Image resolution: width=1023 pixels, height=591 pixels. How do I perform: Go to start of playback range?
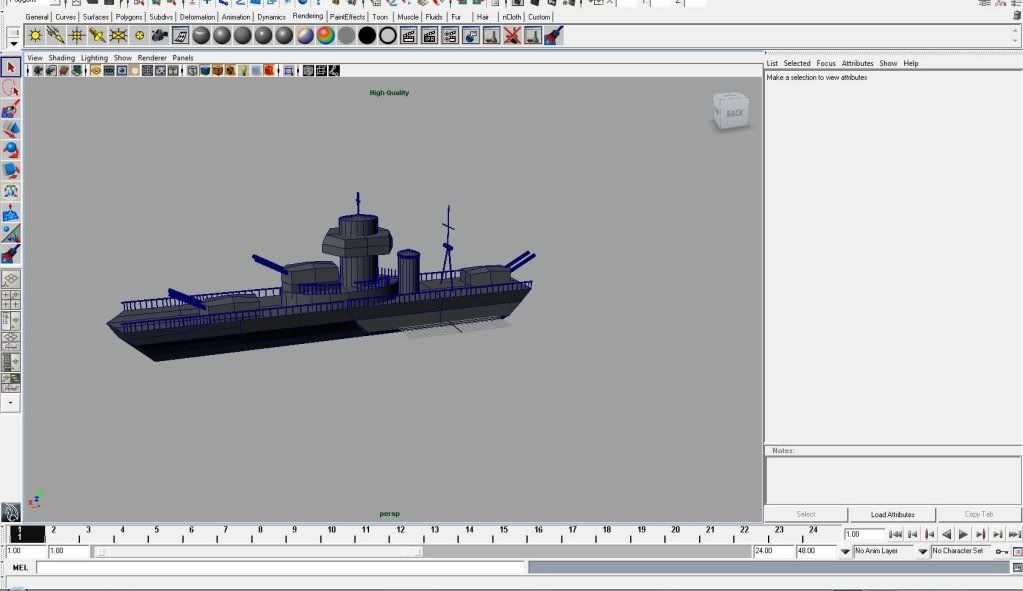point(895,534)
